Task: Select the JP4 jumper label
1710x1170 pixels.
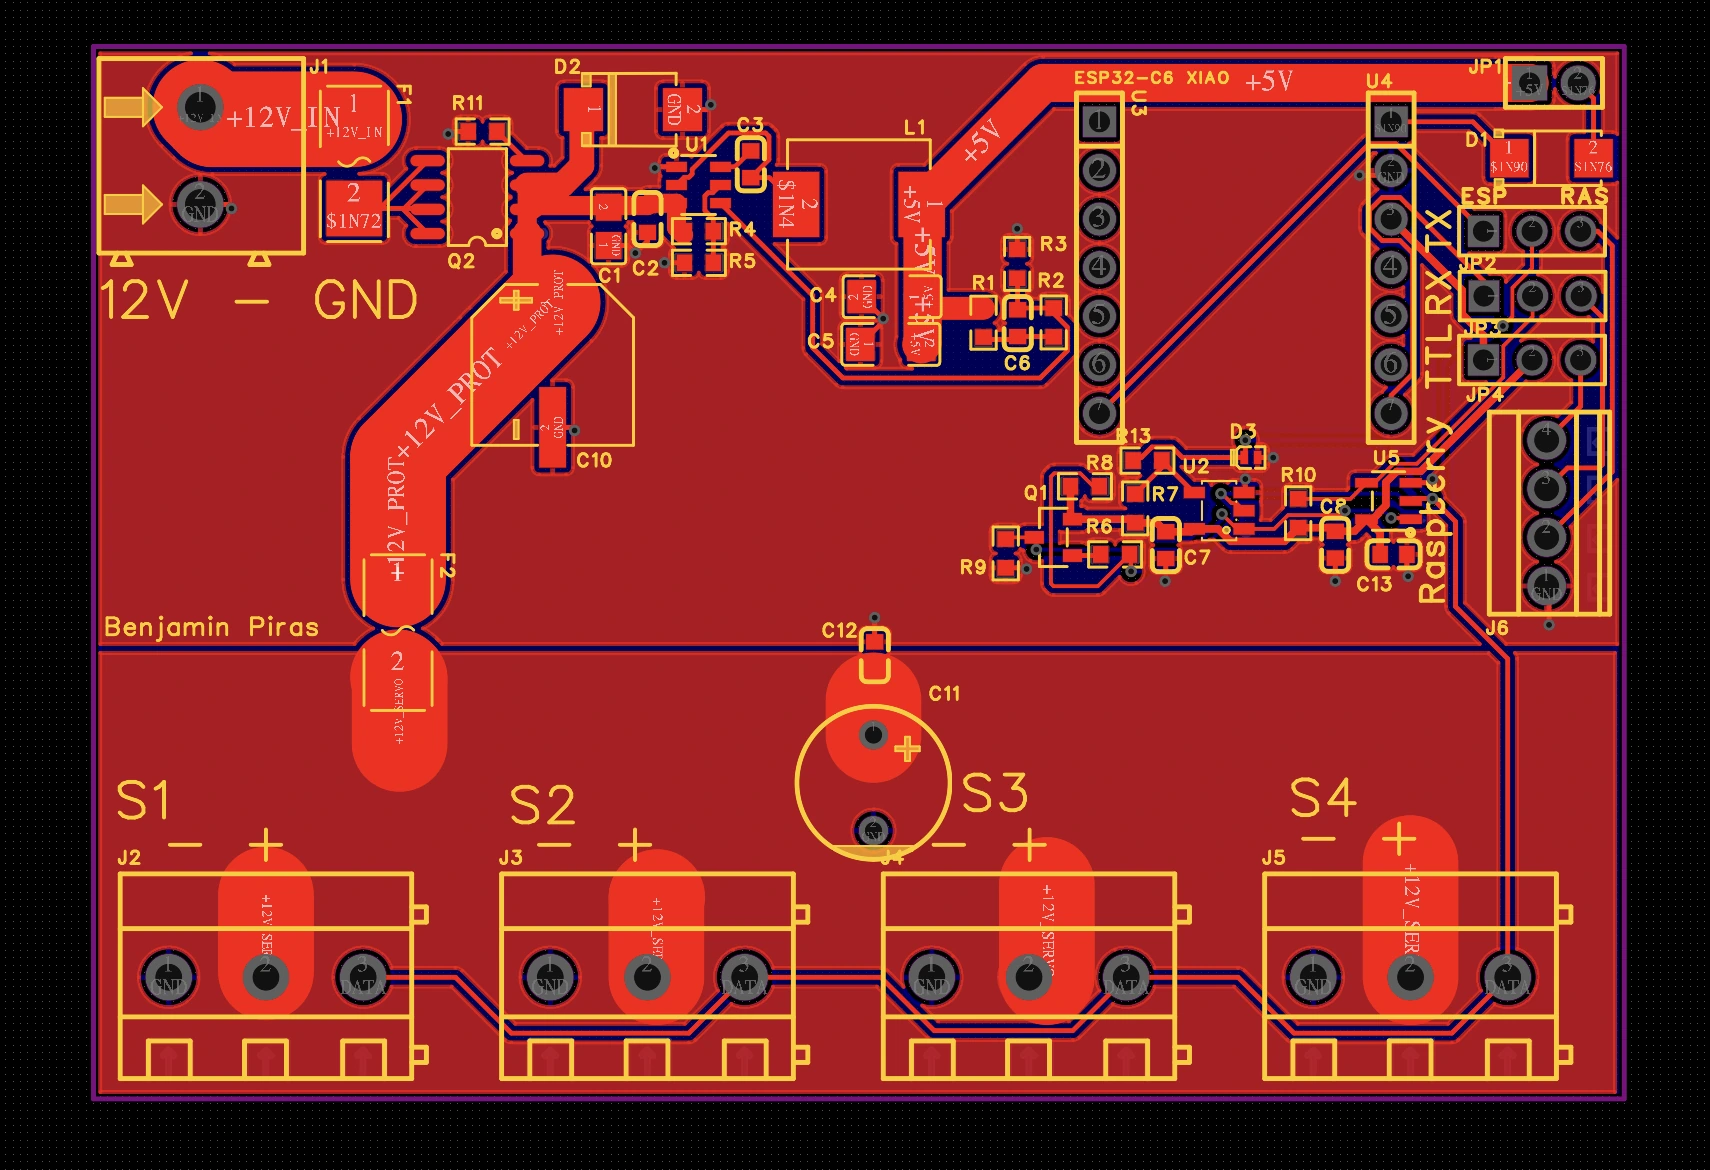Action: coord(1485,395)
